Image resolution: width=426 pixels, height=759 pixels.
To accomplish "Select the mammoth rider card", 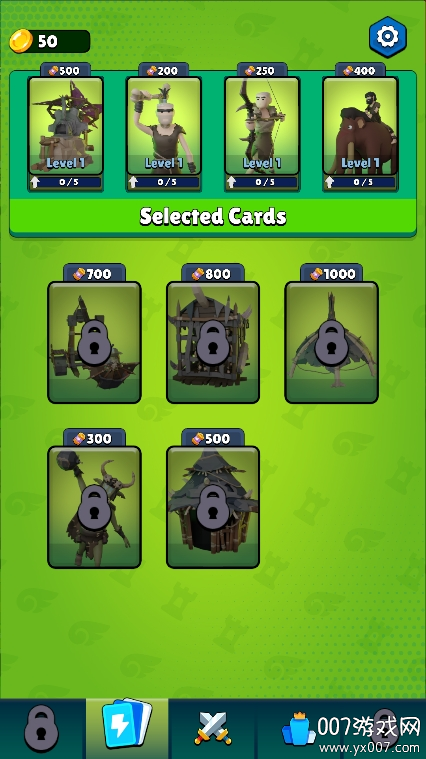I will tap(360, 126).
